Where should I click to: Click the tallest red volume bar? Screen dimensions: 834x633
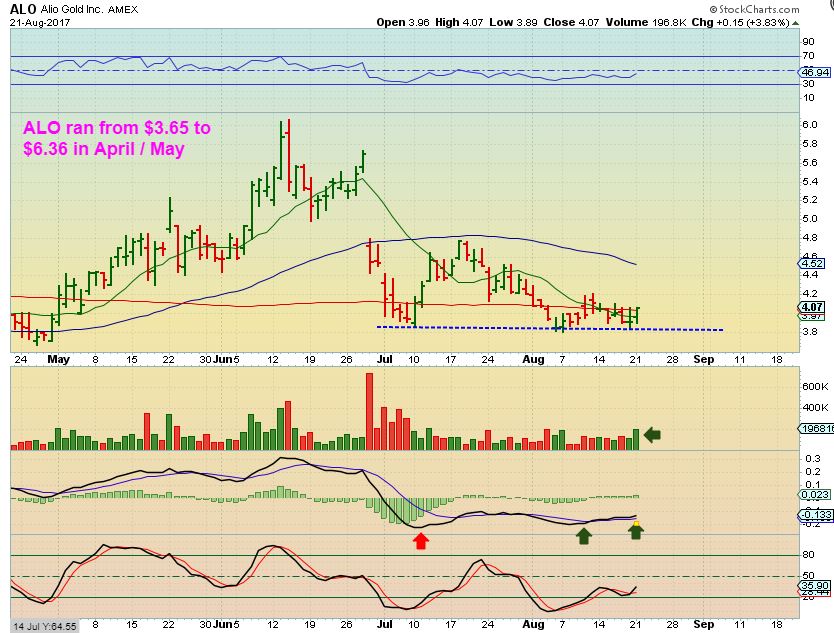[369, 412]
